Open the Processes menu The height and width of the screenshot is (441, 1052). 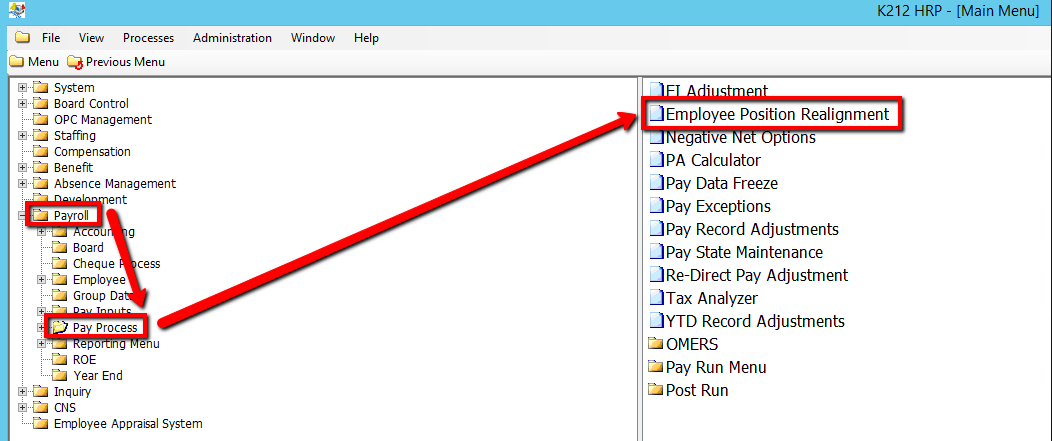(148, 38)
